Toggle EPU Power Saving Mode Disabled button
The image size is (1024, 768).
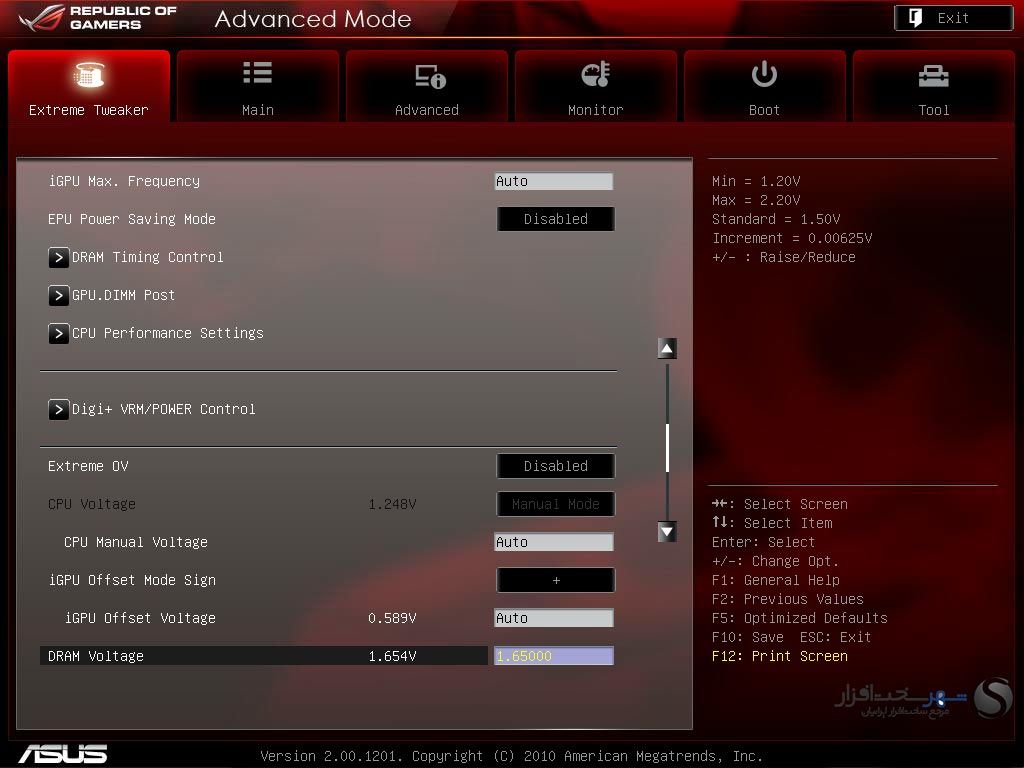pyautogui.click(x=556, y=219)
